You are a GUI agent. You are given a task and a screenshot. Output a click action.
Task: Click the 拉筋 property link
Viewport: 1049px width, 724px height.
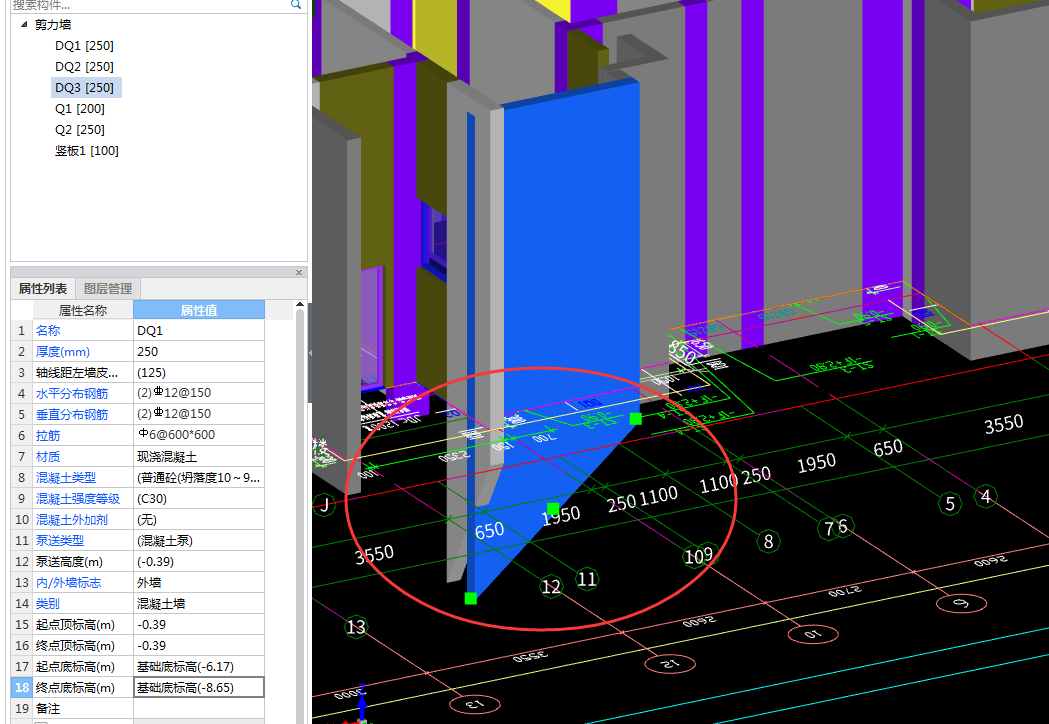[48, 436]
